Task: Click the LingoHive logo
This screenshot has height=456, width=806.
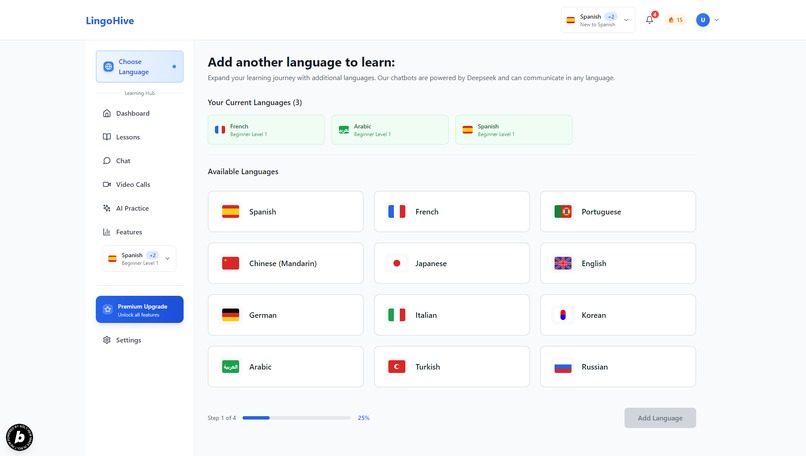Action: tap(109, 21)
